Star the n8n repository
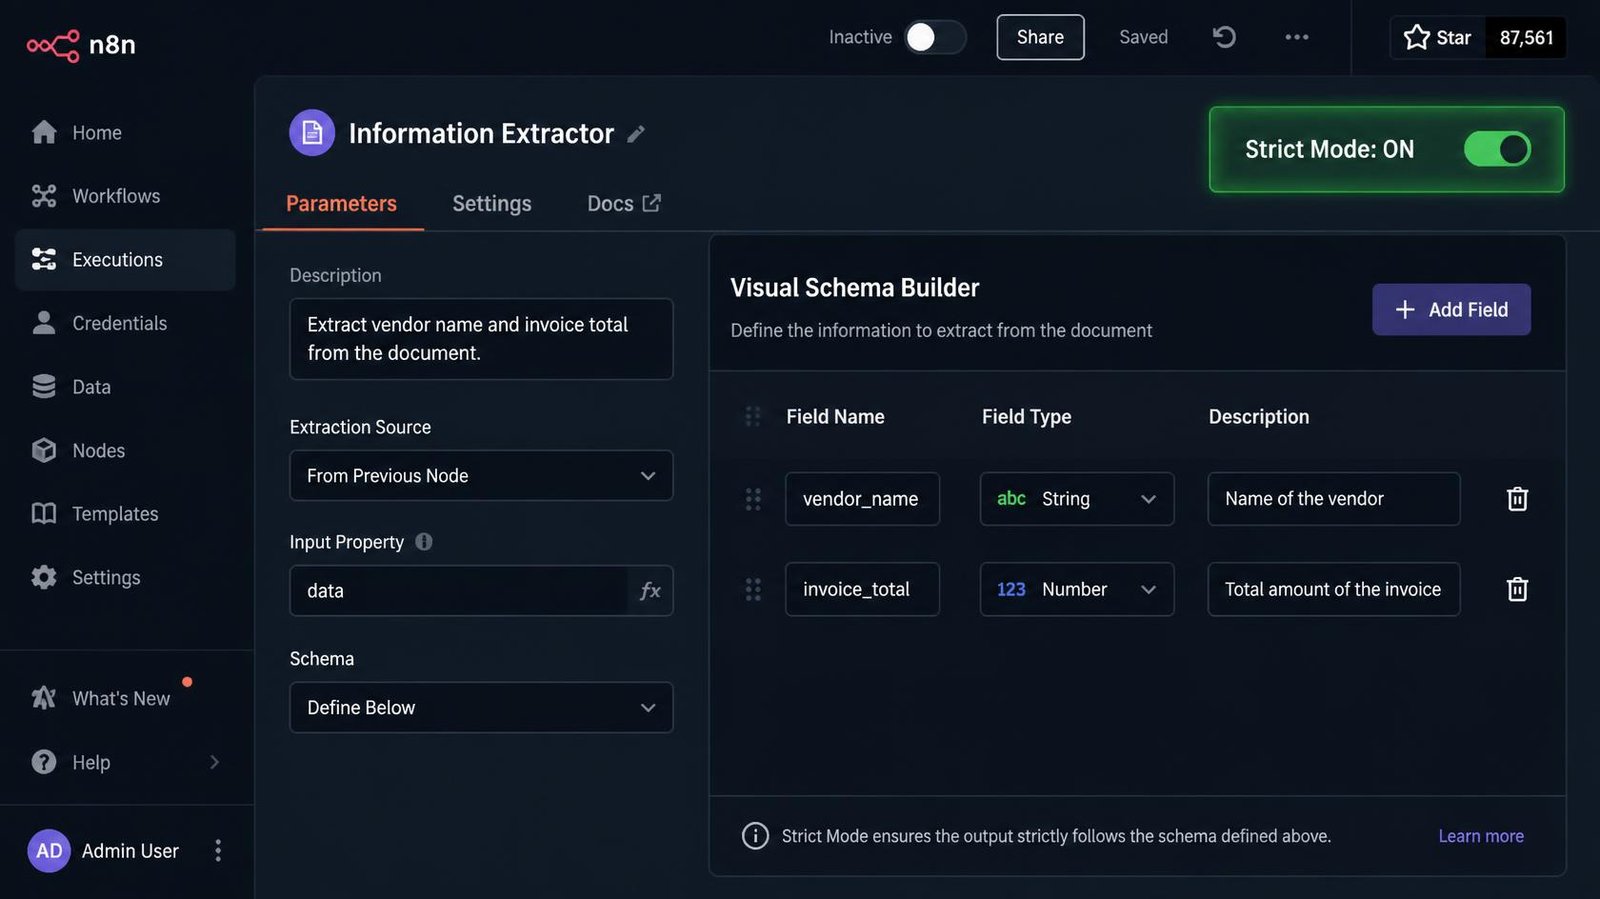Image resolution: width=1600 pixels, height=899 pixels. 1438,38
